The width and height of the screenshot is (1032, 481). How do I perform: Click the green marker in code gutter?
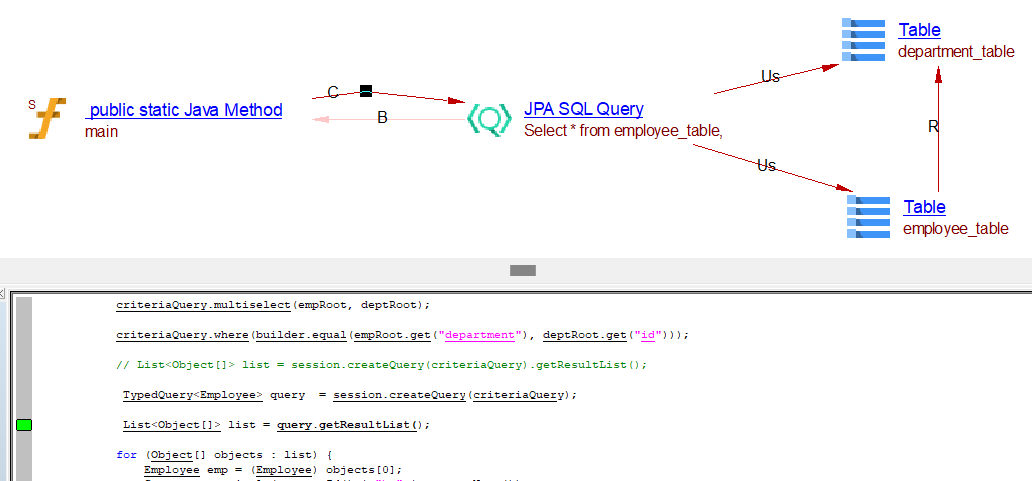[x=24, y=425]
